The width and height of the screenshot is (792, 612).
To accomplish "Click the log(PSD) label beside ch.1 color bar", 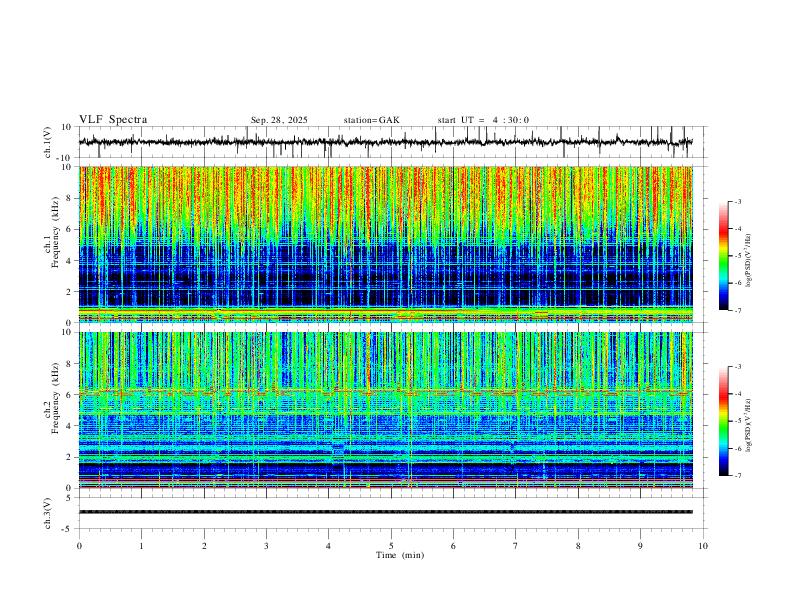I will click(748, 260).
